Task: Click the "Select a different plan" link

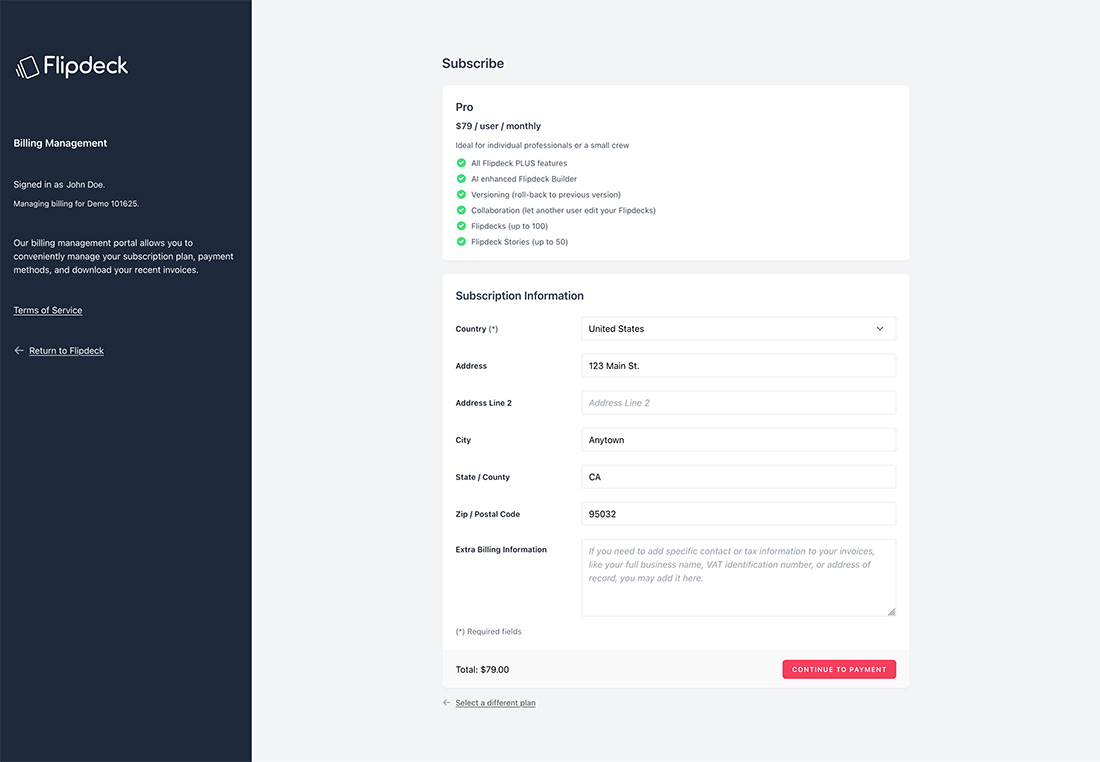Action: tap(494, 702)
